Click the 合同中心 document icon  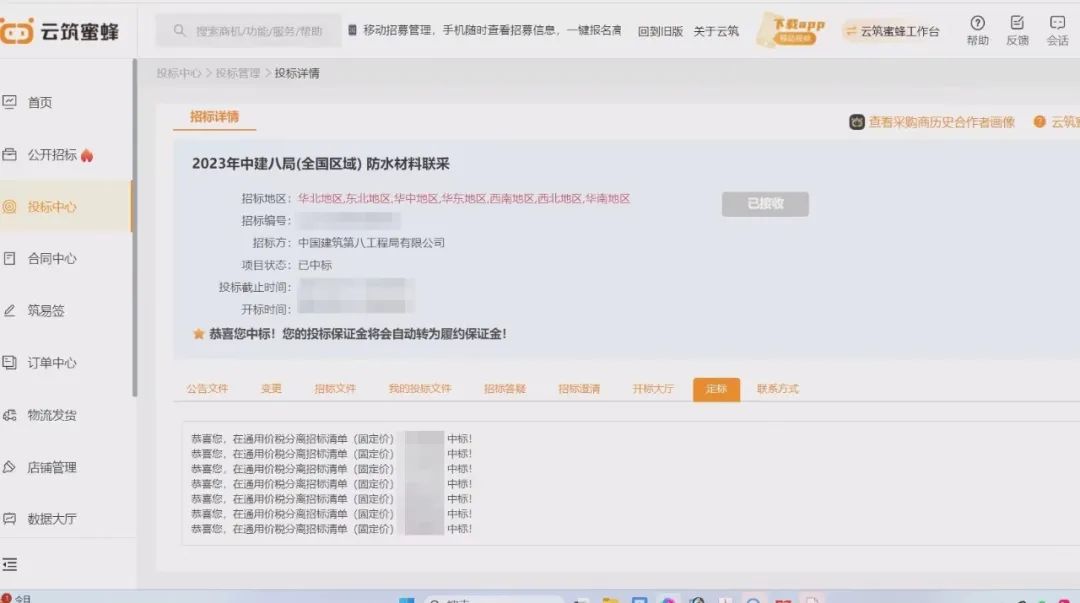point(9,258)
